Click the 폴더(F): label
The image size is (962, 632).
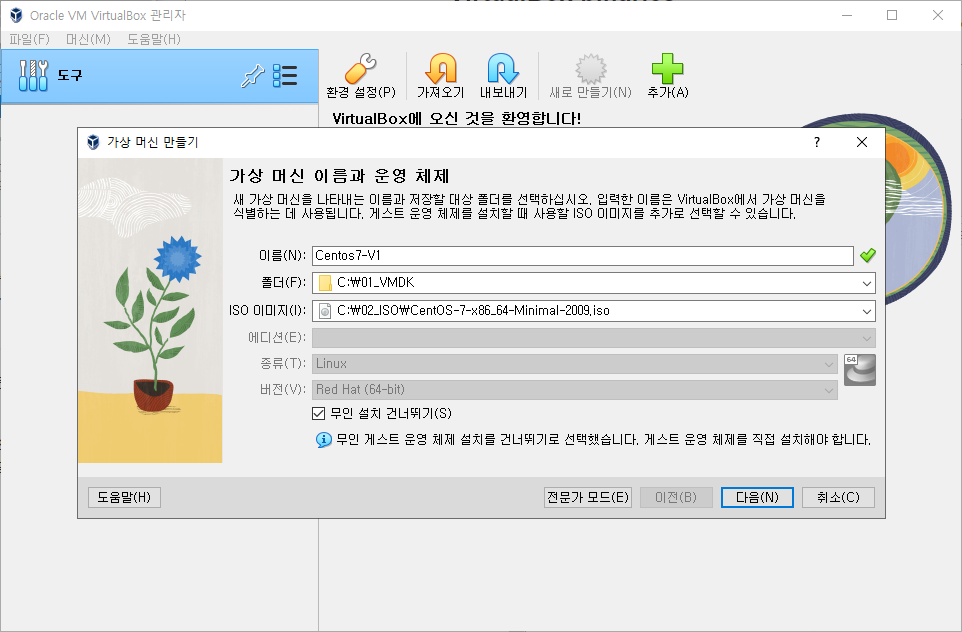(283, 283)
